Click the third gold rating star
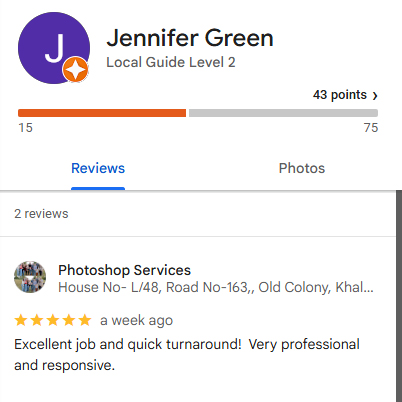Image resolution: width=402 pixels, height=402 pixels. click(53, 320)
